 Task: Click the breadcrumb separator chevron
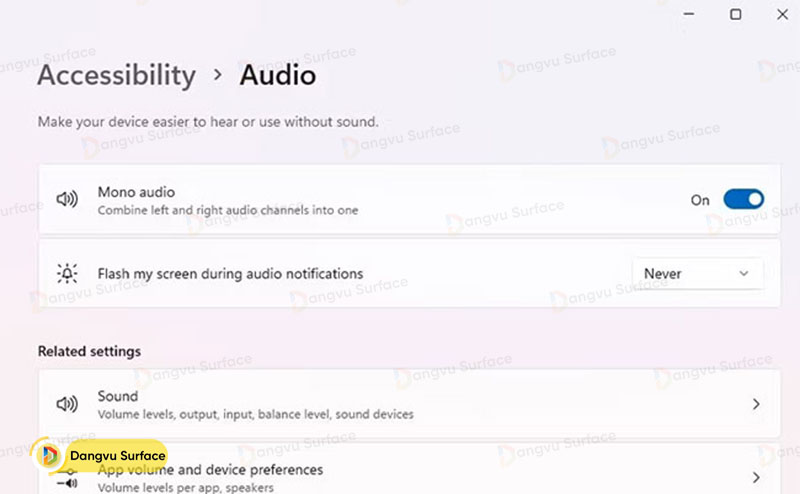218,75
